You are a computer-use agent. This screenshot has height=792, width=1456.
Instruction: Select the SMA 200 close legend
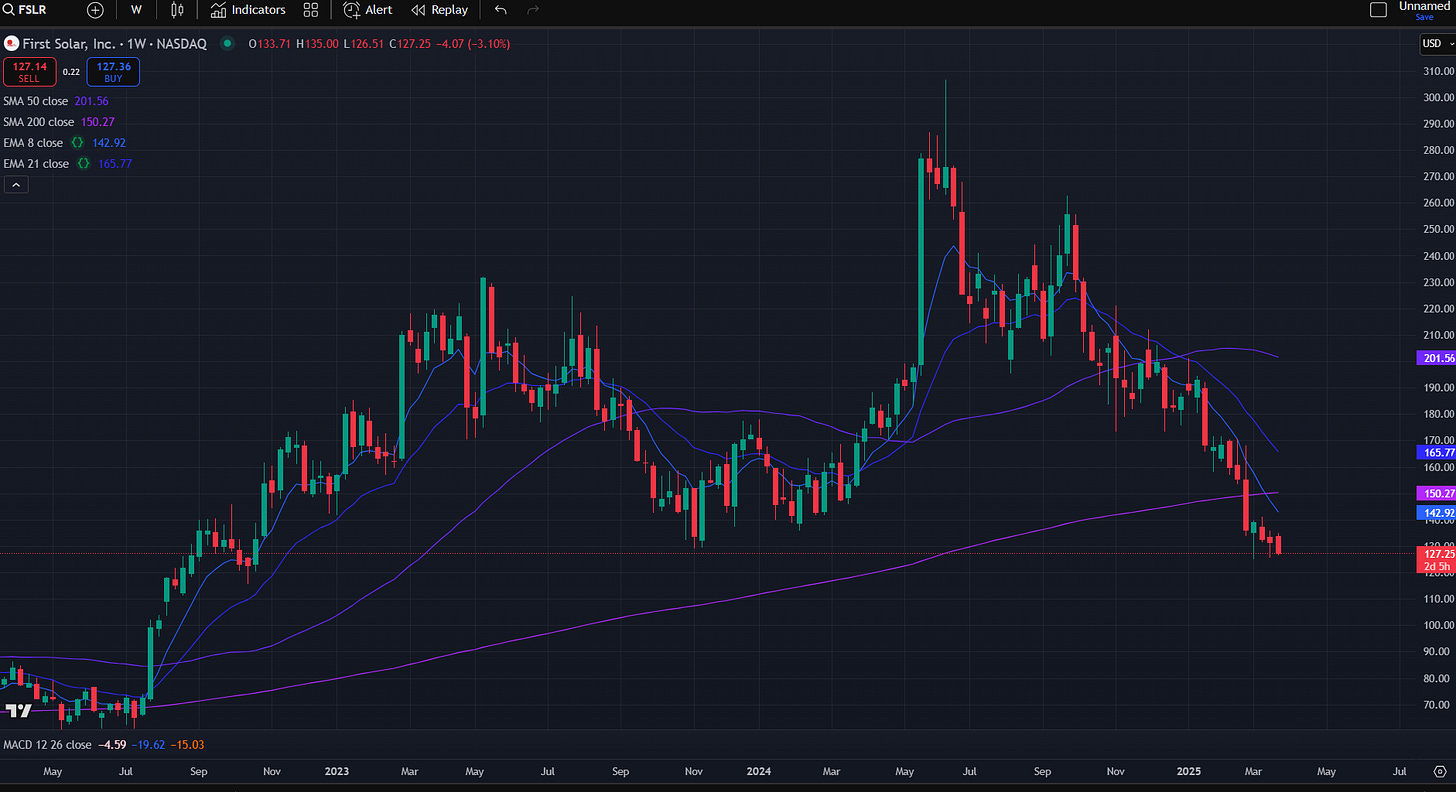point(39,122)
